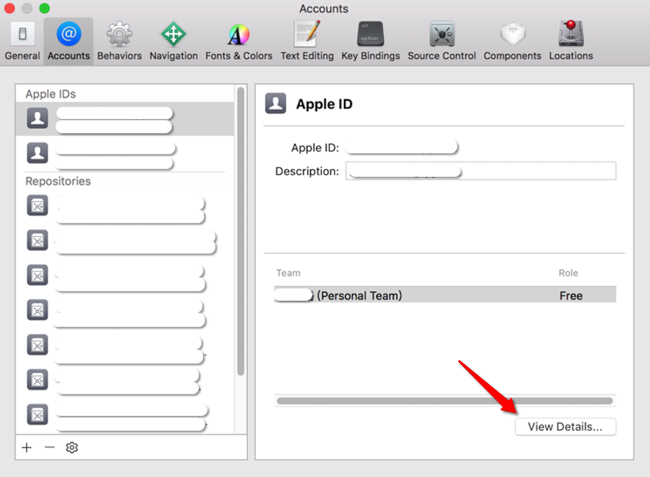Open the Locations preferences
Viewport: 650px width, 477px height.
click(571, 41)
